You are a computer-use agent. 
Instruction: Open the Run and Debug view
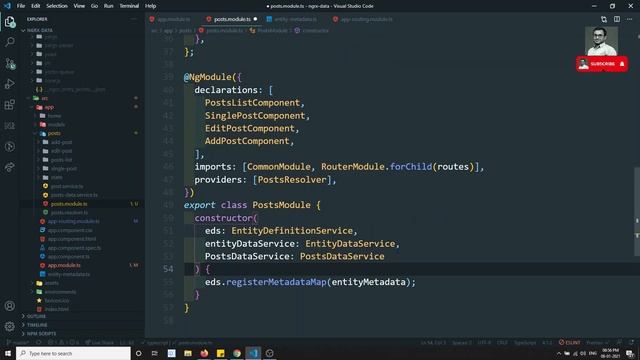(10, 84)
